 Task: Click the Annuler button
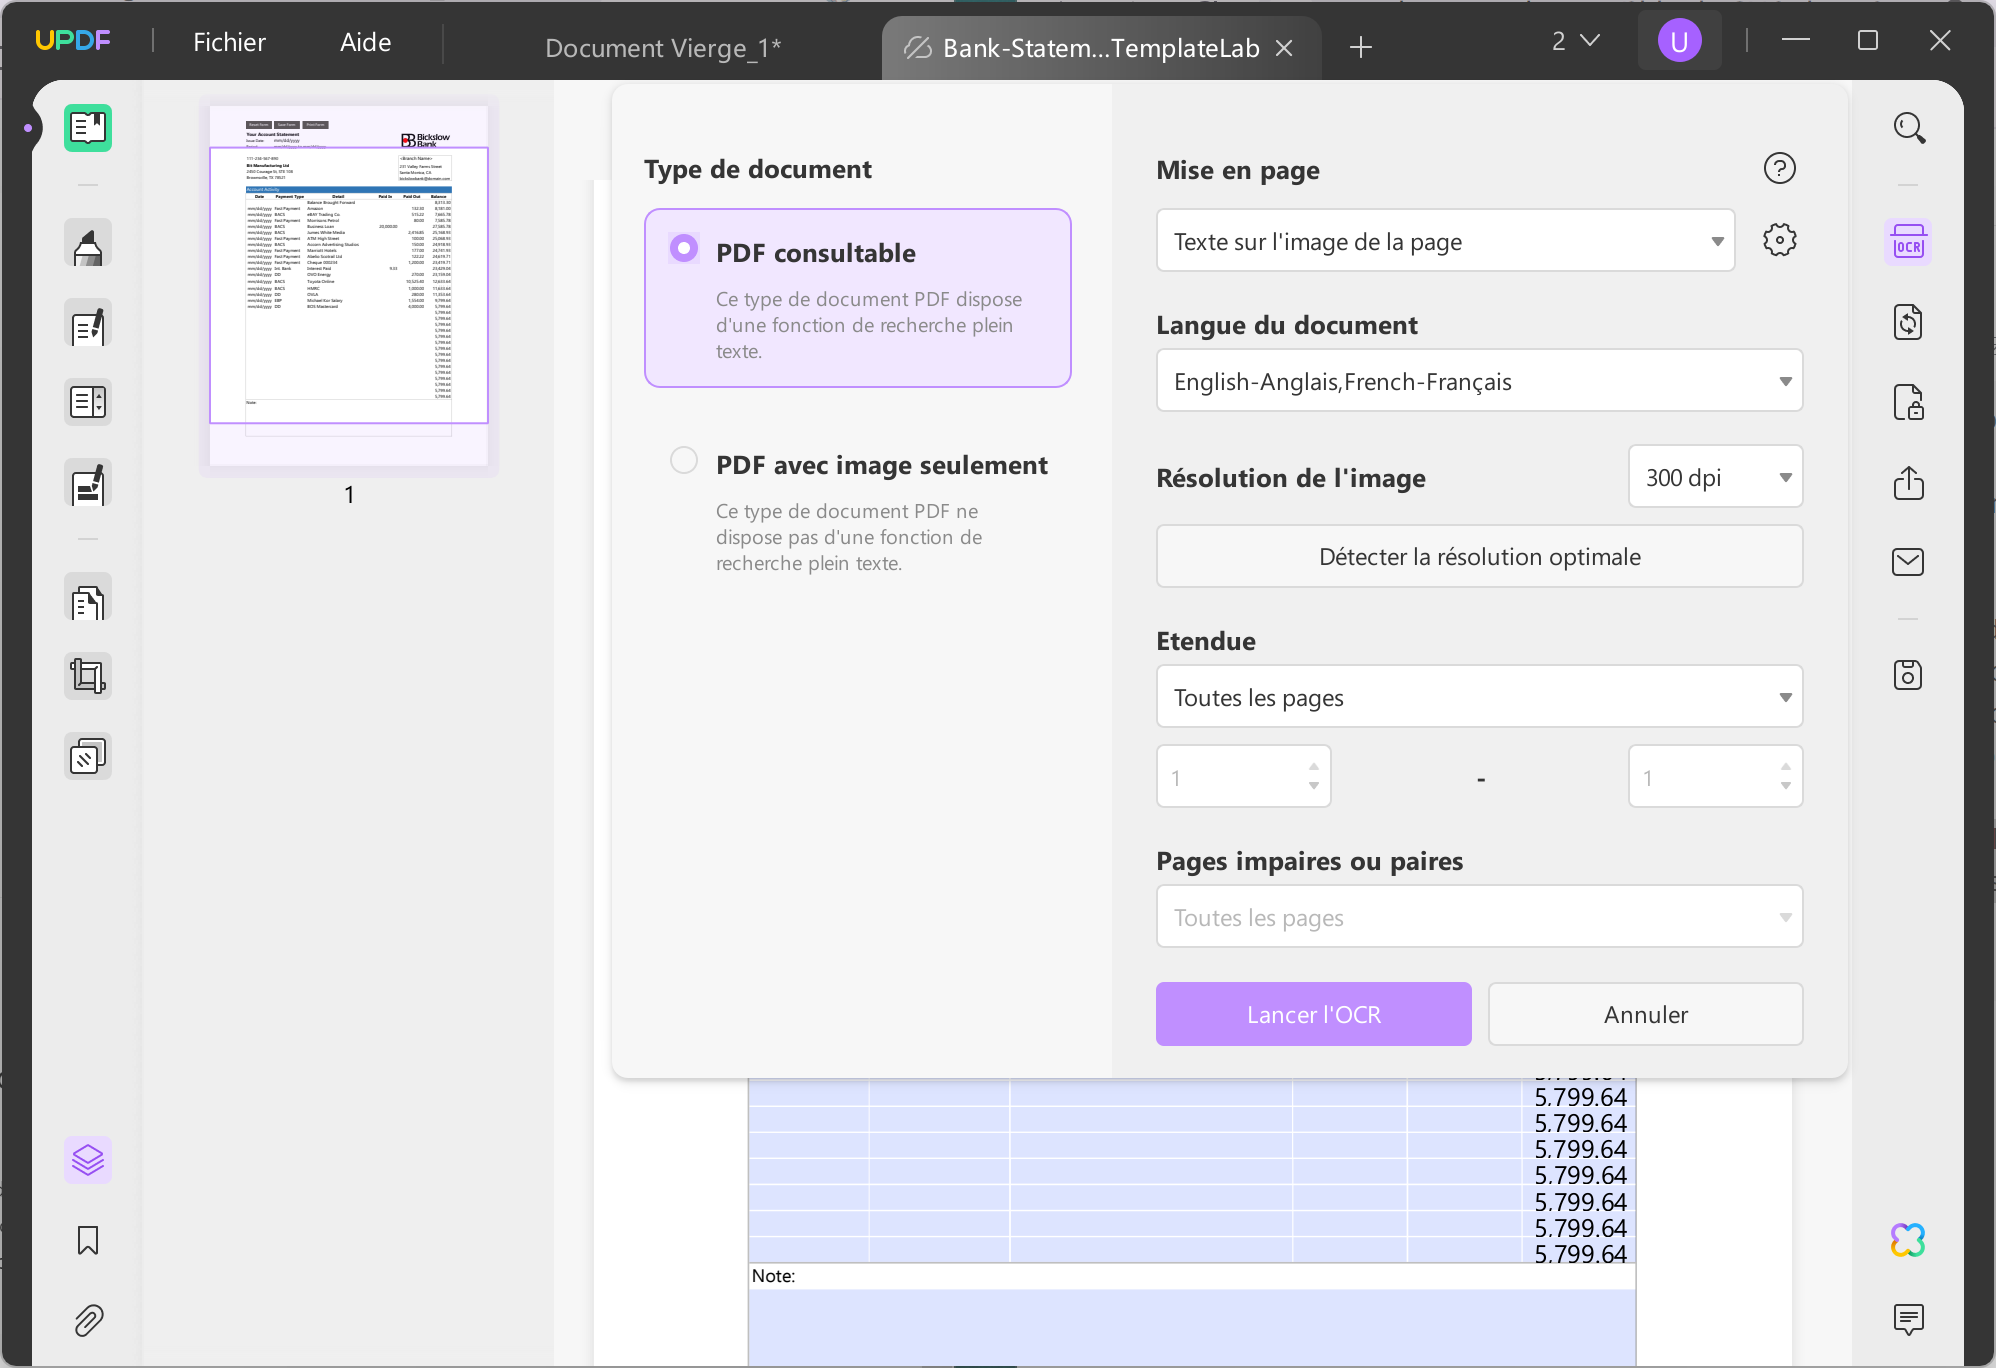pos(1645,1014)
